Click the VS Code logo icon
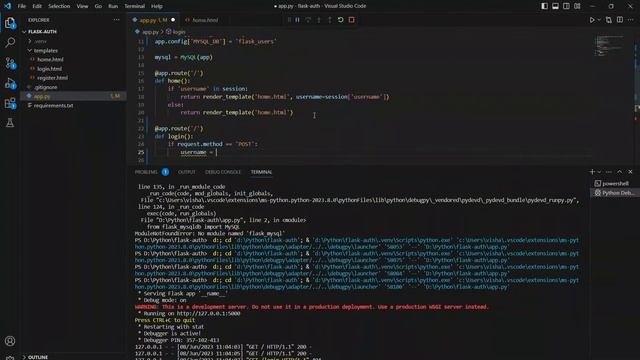 point(8,6)
